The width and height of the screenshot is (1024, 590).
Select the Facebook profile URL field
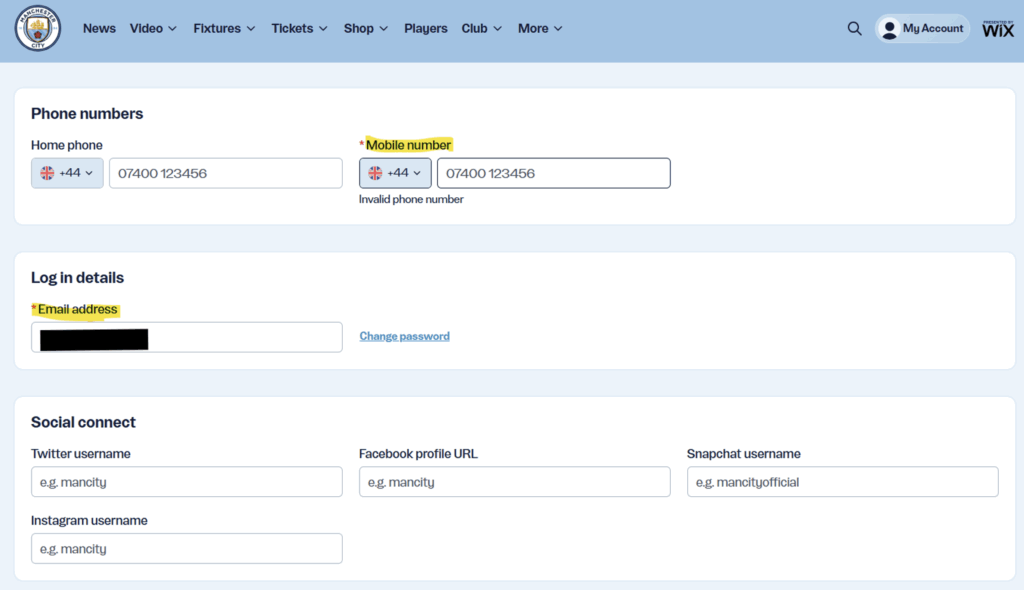point(514,482)
